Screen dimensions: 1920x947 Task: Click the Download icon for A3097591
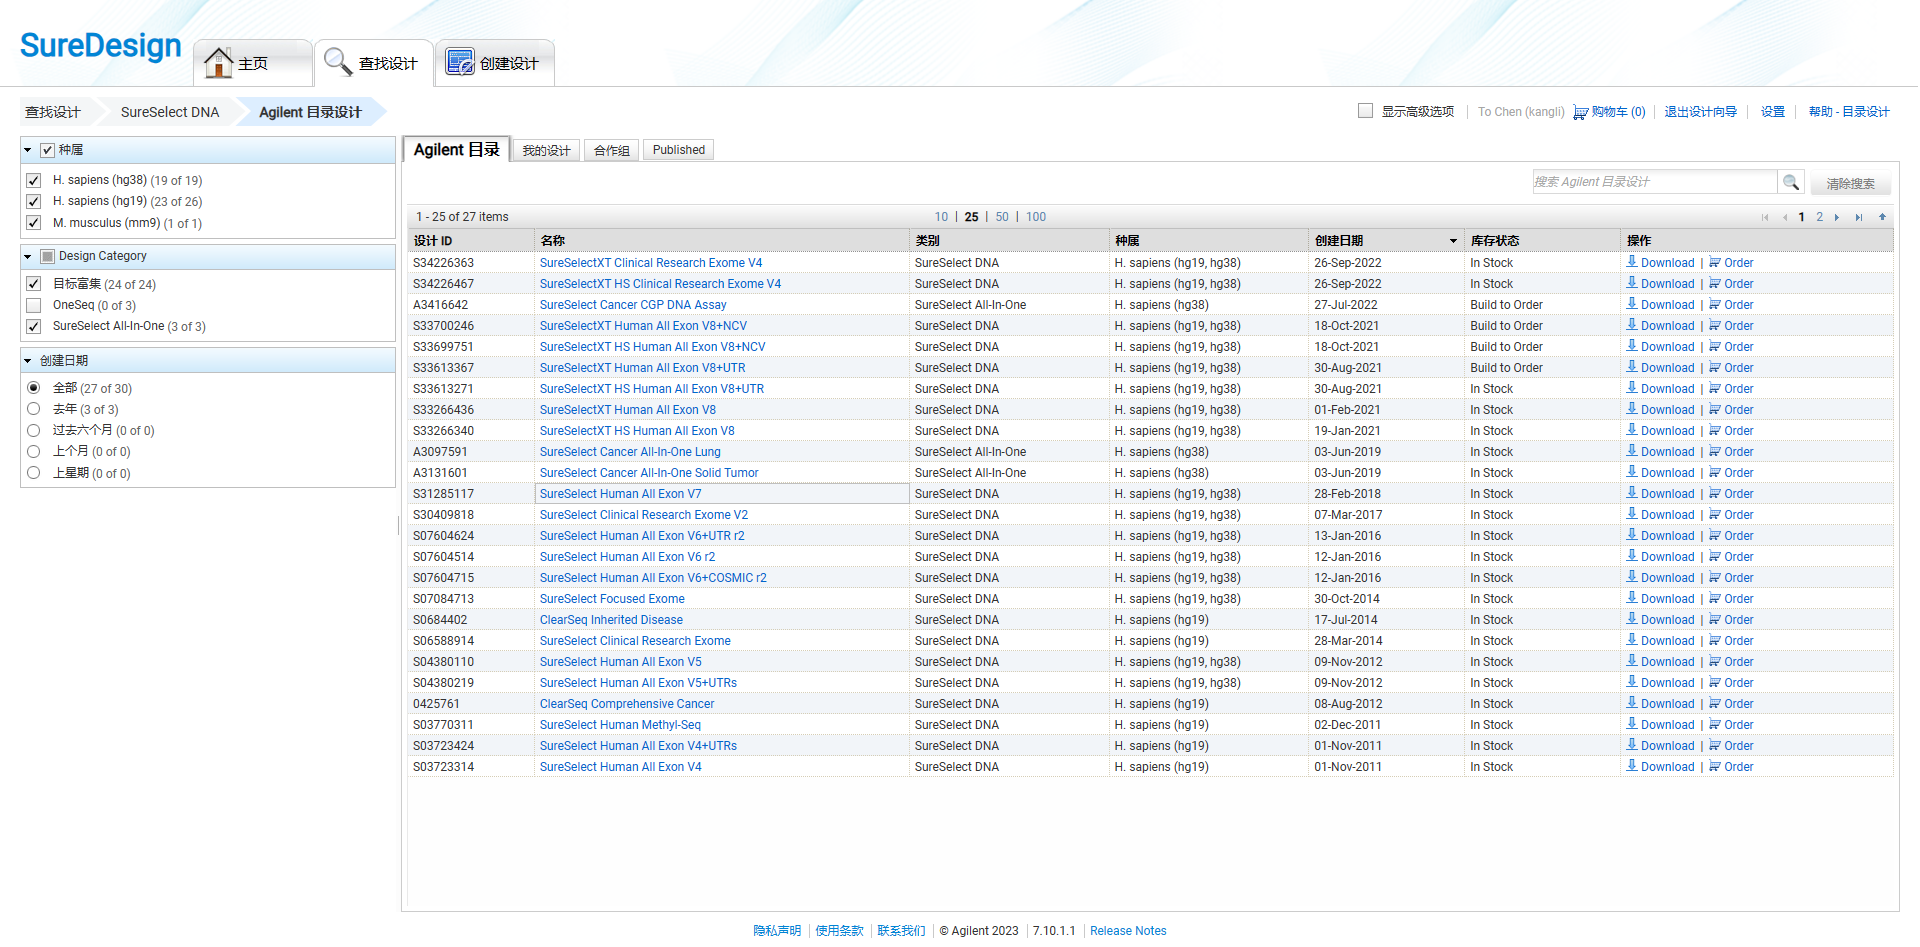(x=1632, y=451)
